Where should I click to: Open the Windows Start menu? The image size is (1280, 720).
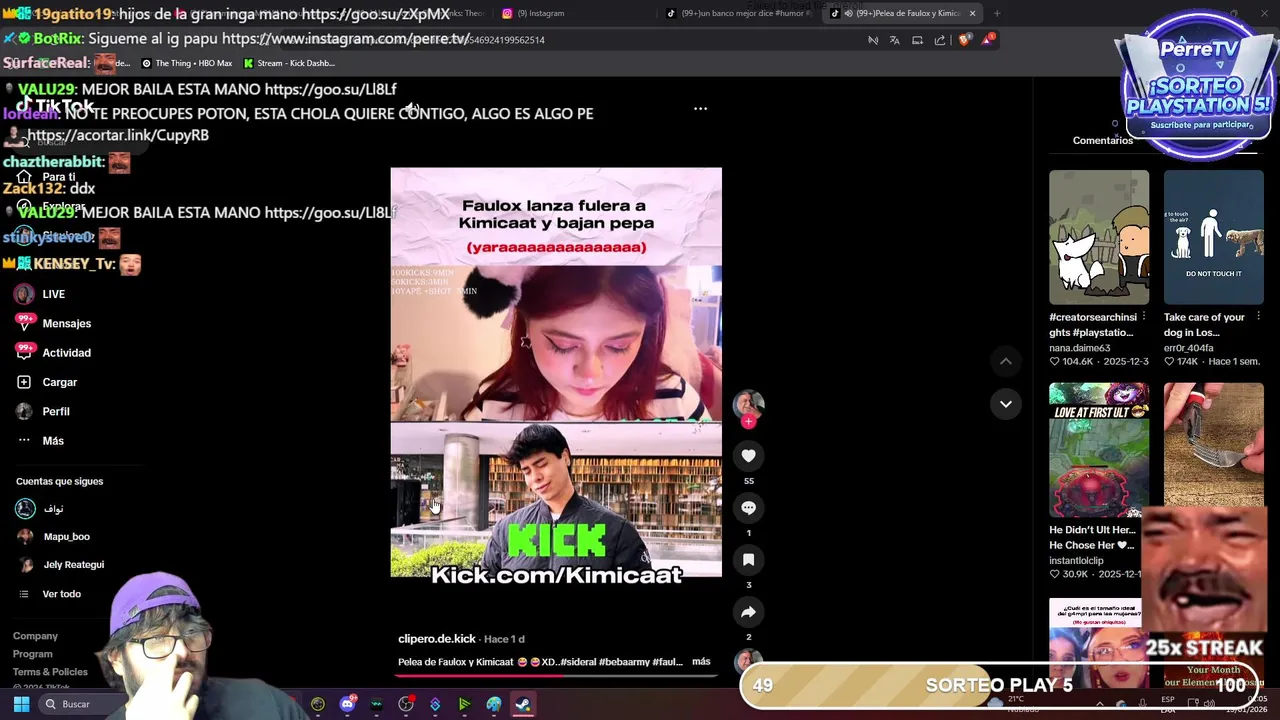click(x=21, y=704)
